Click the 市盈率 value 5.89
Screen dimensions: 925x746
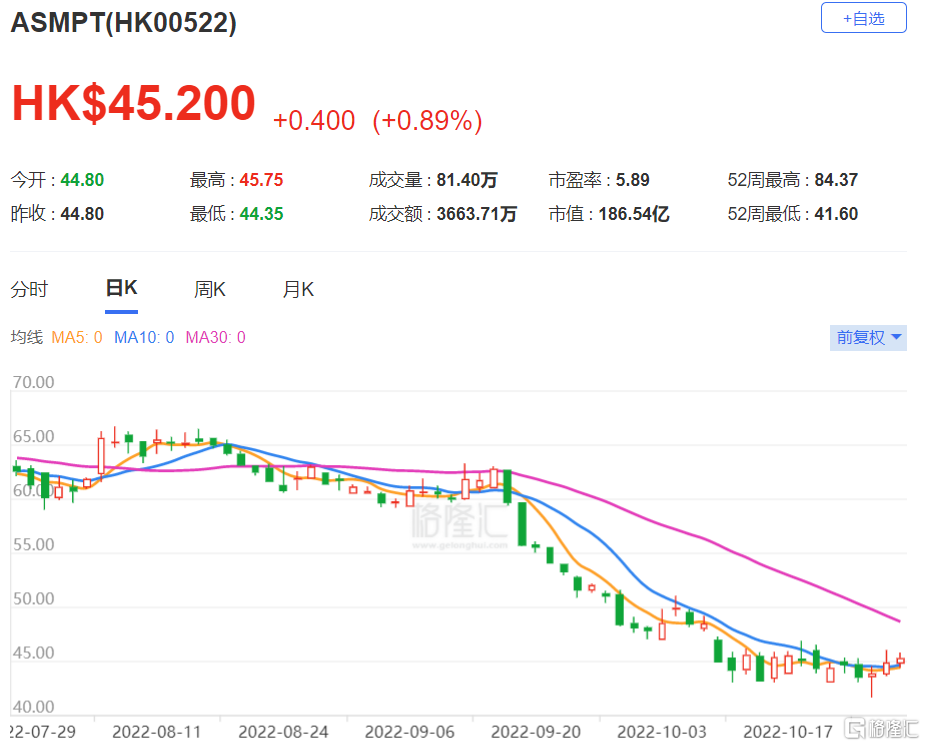click(632, 180)
